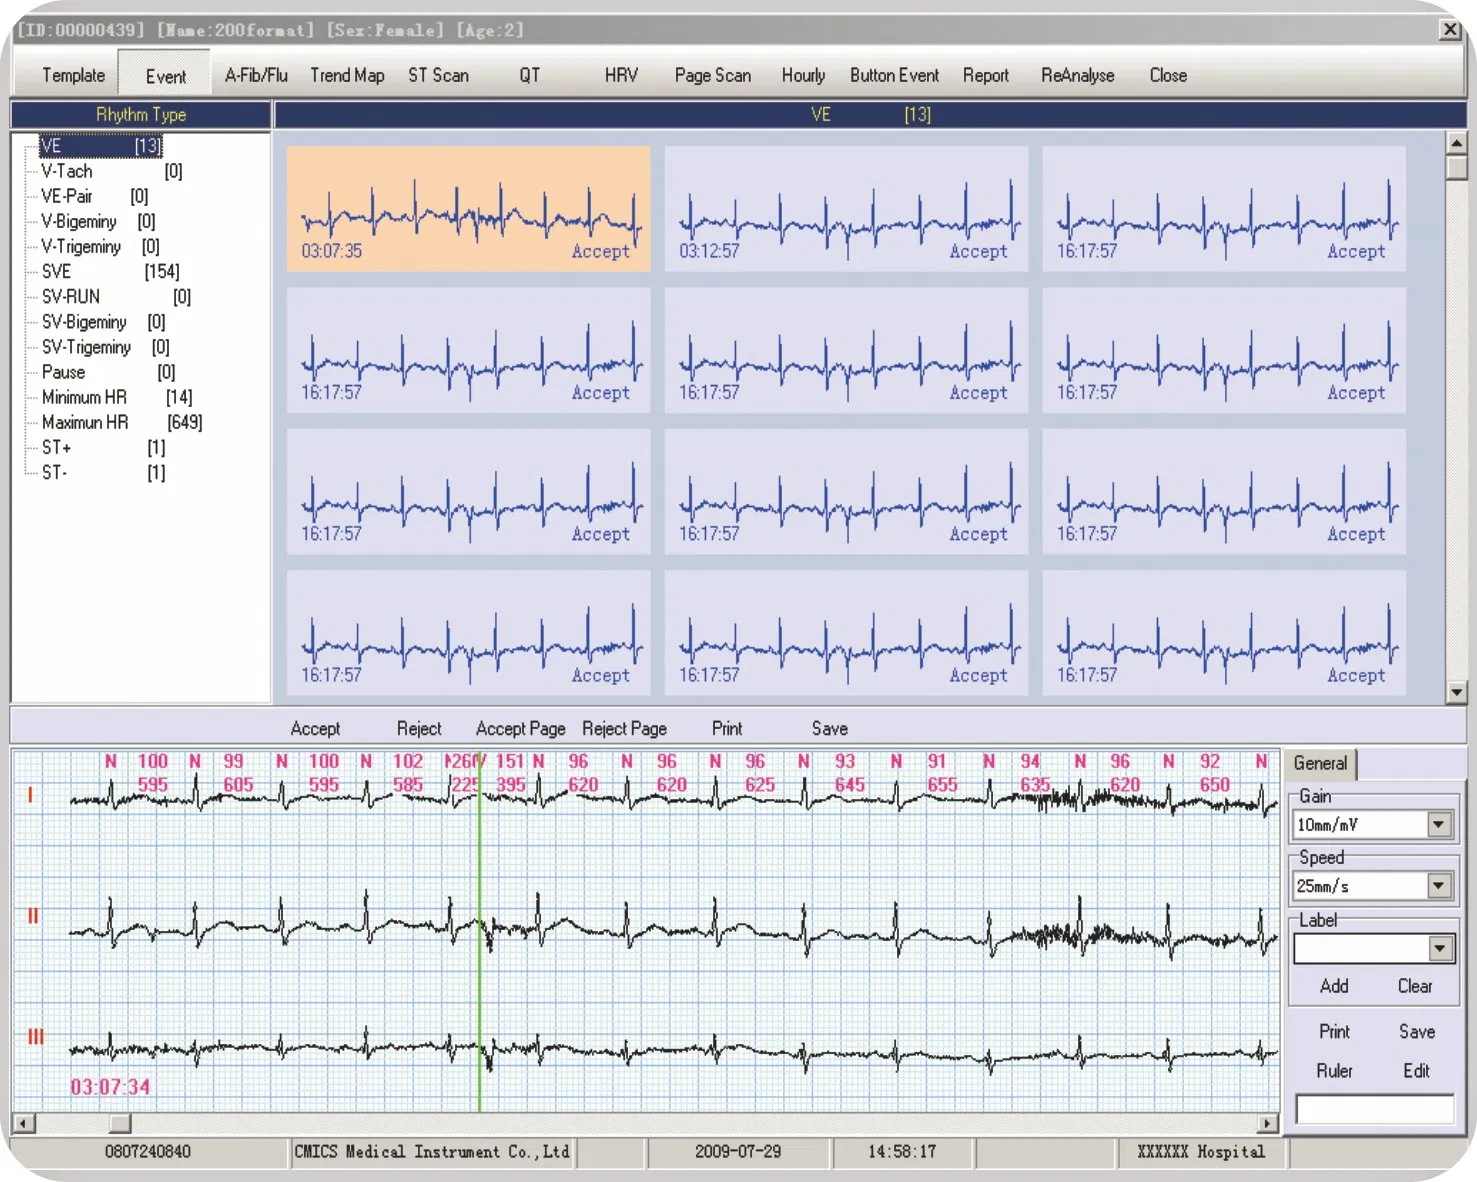
Task: Click the Accept button below thumbnails
Action: pos(315,729)
